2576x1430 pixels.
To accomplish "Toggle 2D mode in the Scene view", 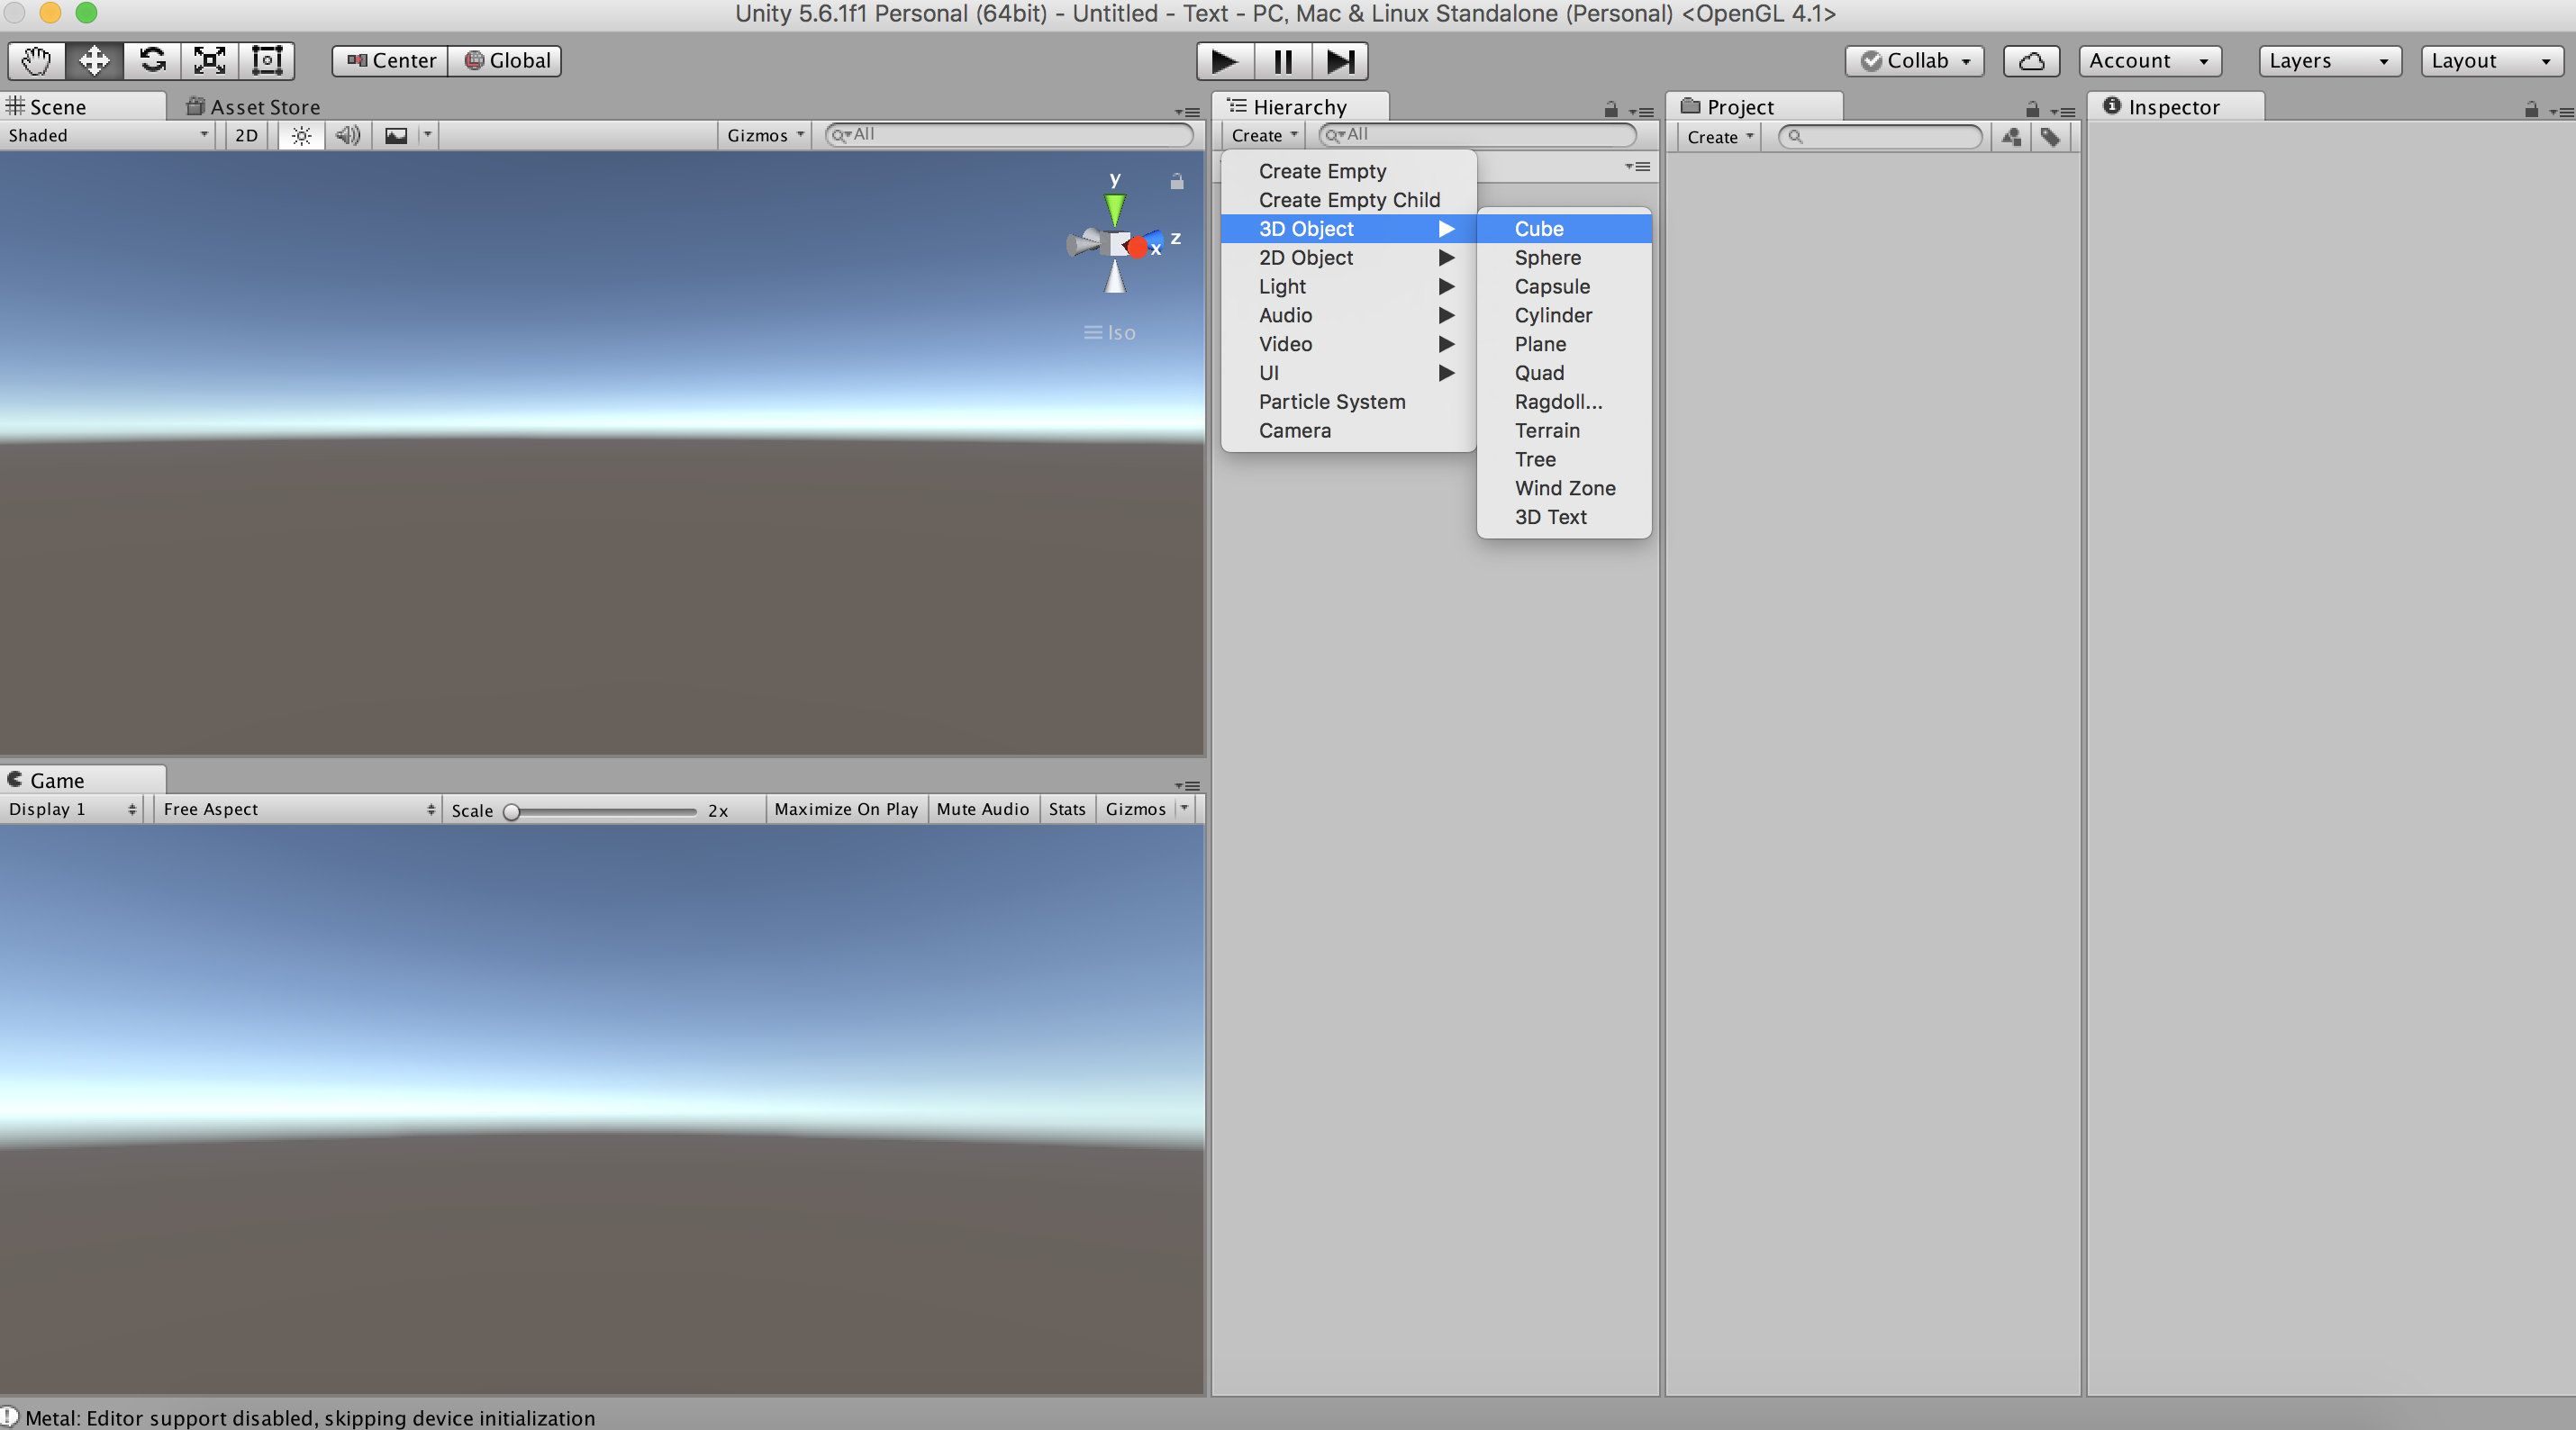I will pos(245,135).
